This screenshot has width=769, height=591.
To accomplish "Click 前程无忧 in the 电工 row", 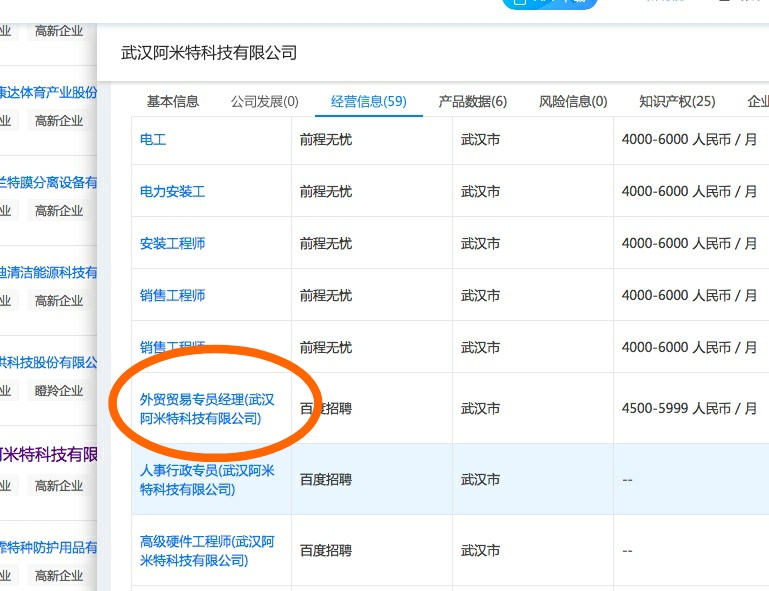I will 326,140.
